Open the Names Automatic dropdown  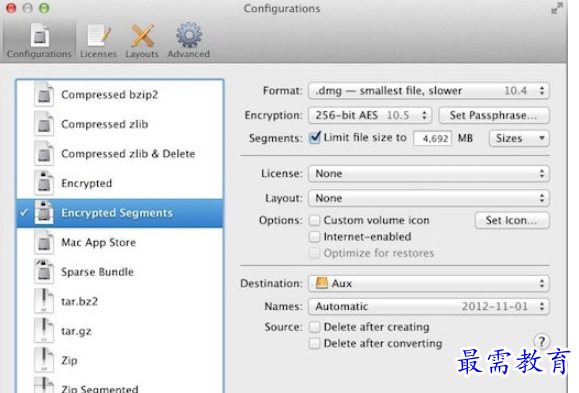429,306
